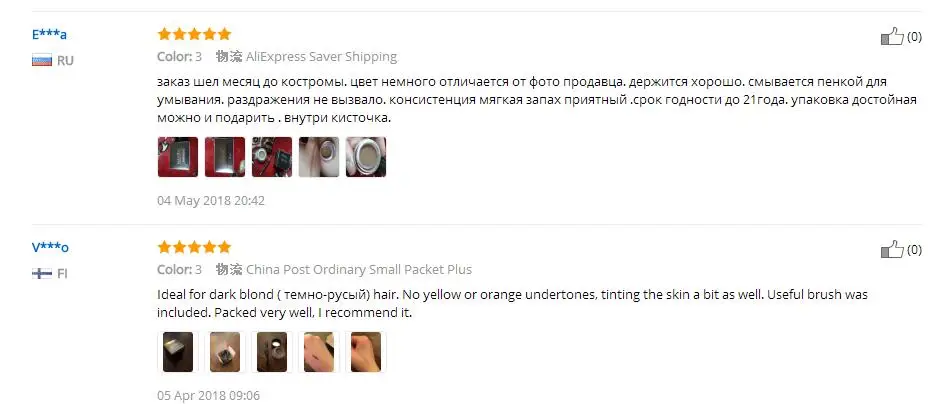Click helpful count (0) on V***o's review
This screenshot has width=930, height=404.
915,250
